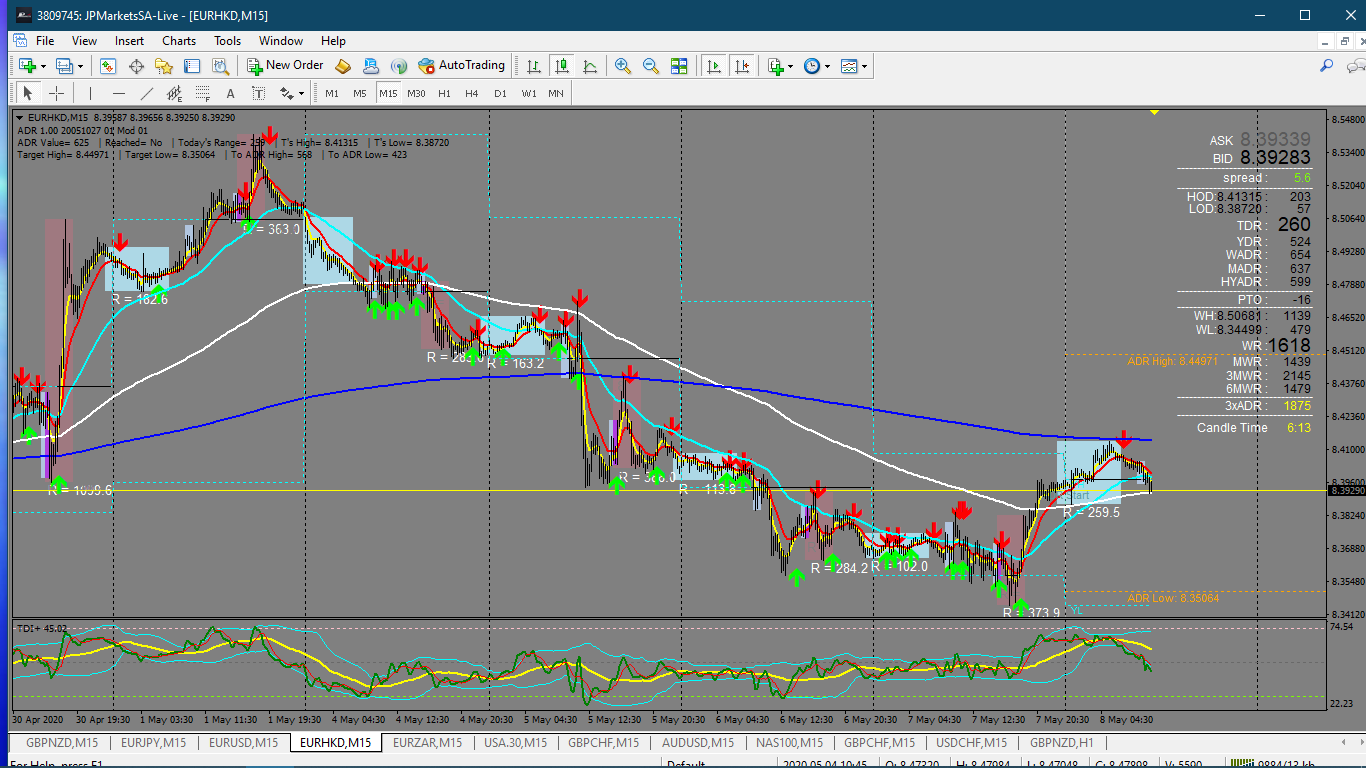1366x768 pixels.
Task: Tile chart windows with the grid icon
Action: [x=679, y=66]
